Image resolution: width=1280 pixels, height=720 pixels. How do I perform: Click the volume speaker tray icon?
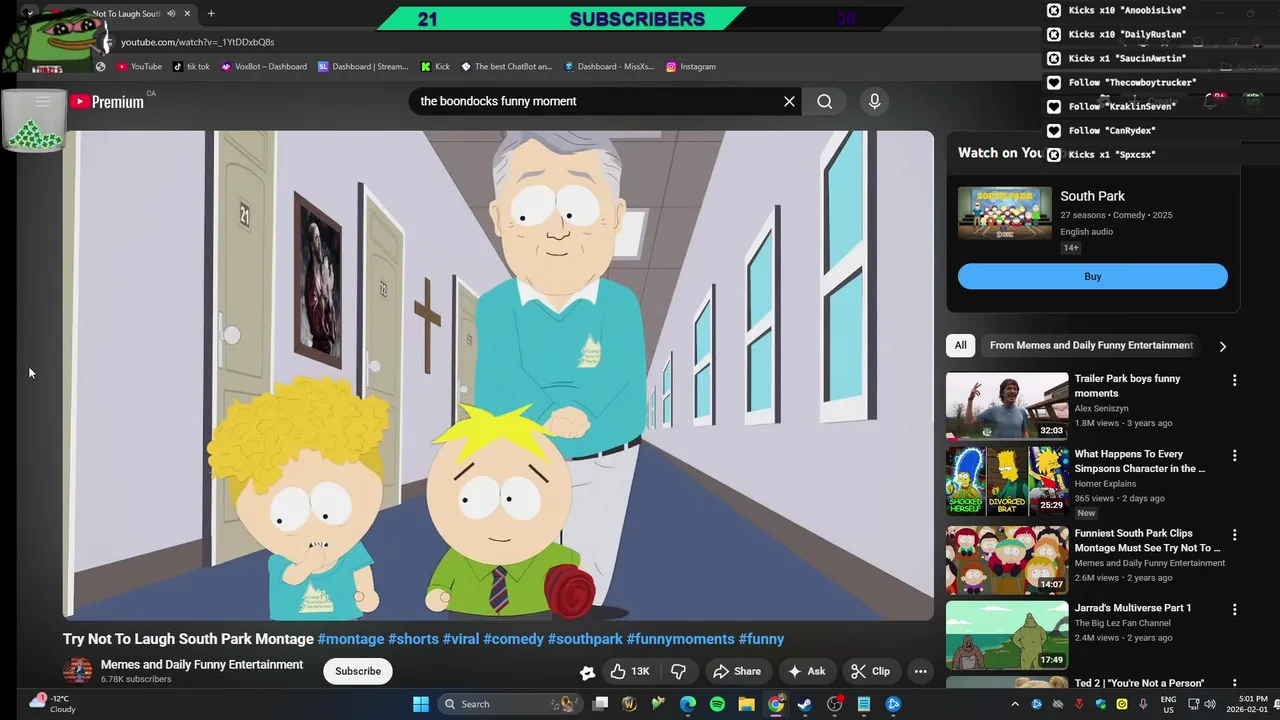(1210, 704)
